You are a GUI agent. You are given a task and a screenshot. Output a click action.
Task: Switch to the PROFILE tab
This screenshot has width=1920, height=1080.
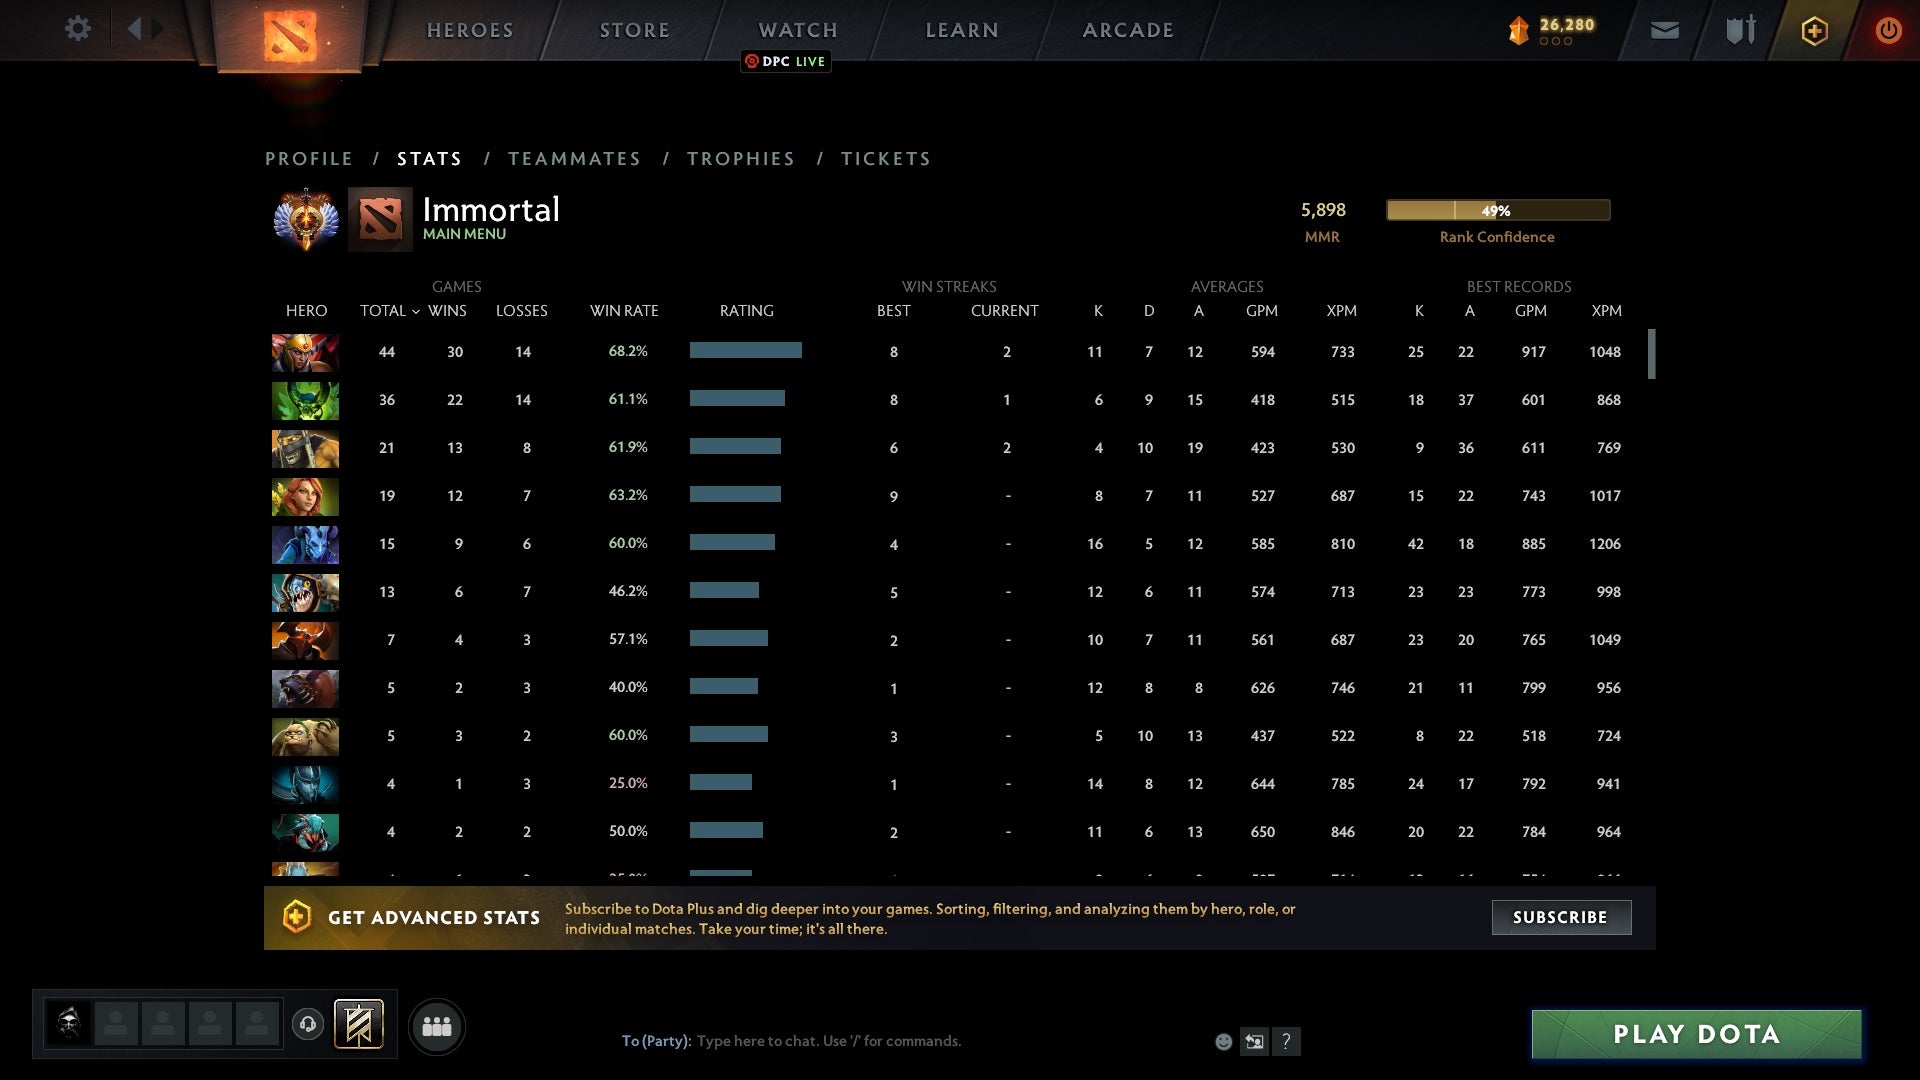pyautogui.click(x=308, y=158)
